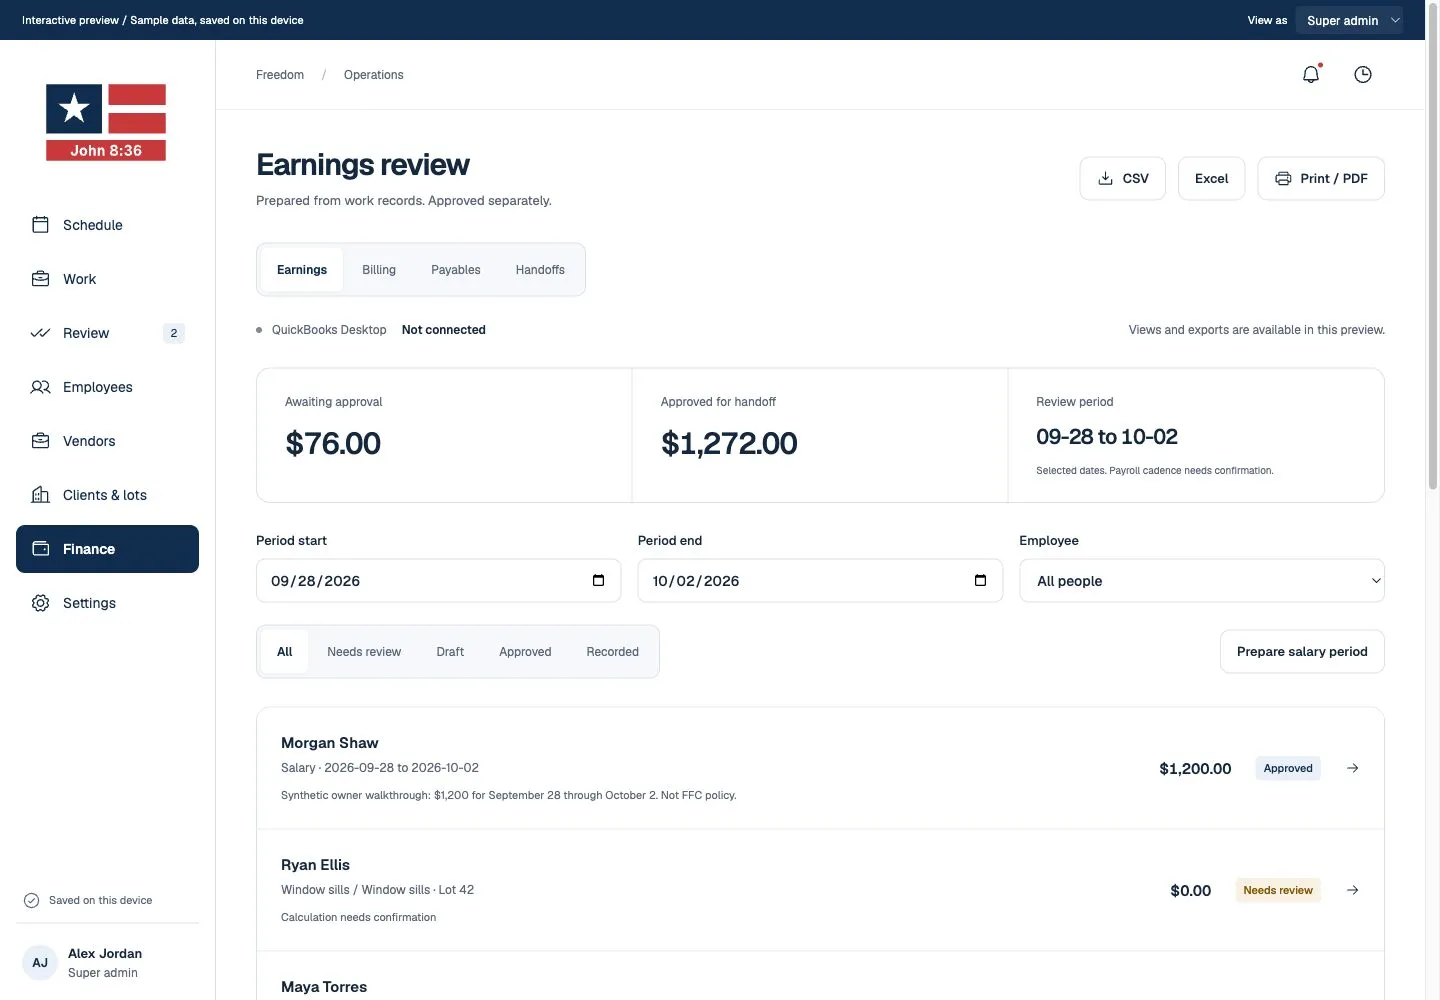Open Clients & lots in sidebar
Viewport: 1440px width, 1000px height.
[107, 495]
